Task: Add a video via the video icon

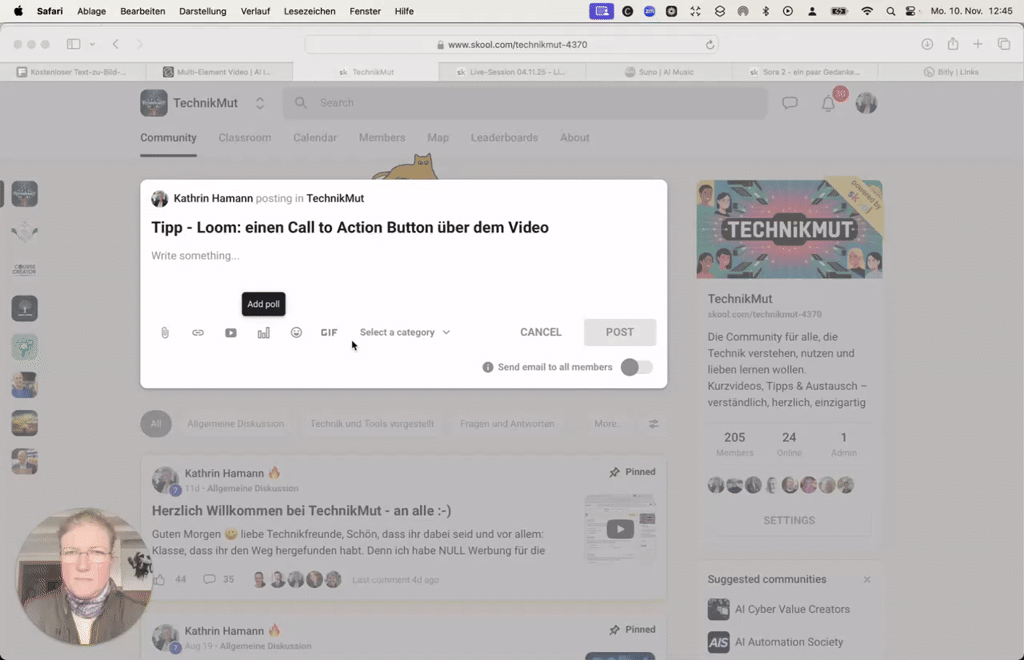Action: click(231, 332)
